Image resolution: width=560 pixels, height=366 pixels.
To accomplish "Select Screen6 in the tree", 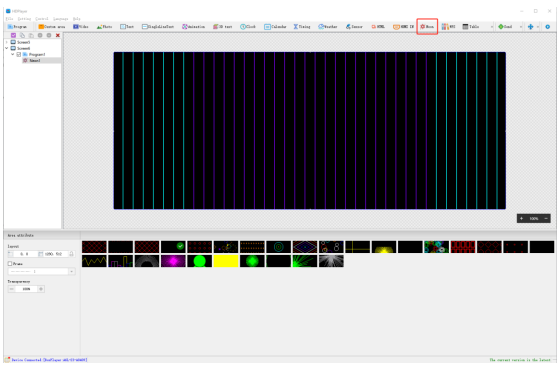I will pyautogui.click(x=24, y=48).
